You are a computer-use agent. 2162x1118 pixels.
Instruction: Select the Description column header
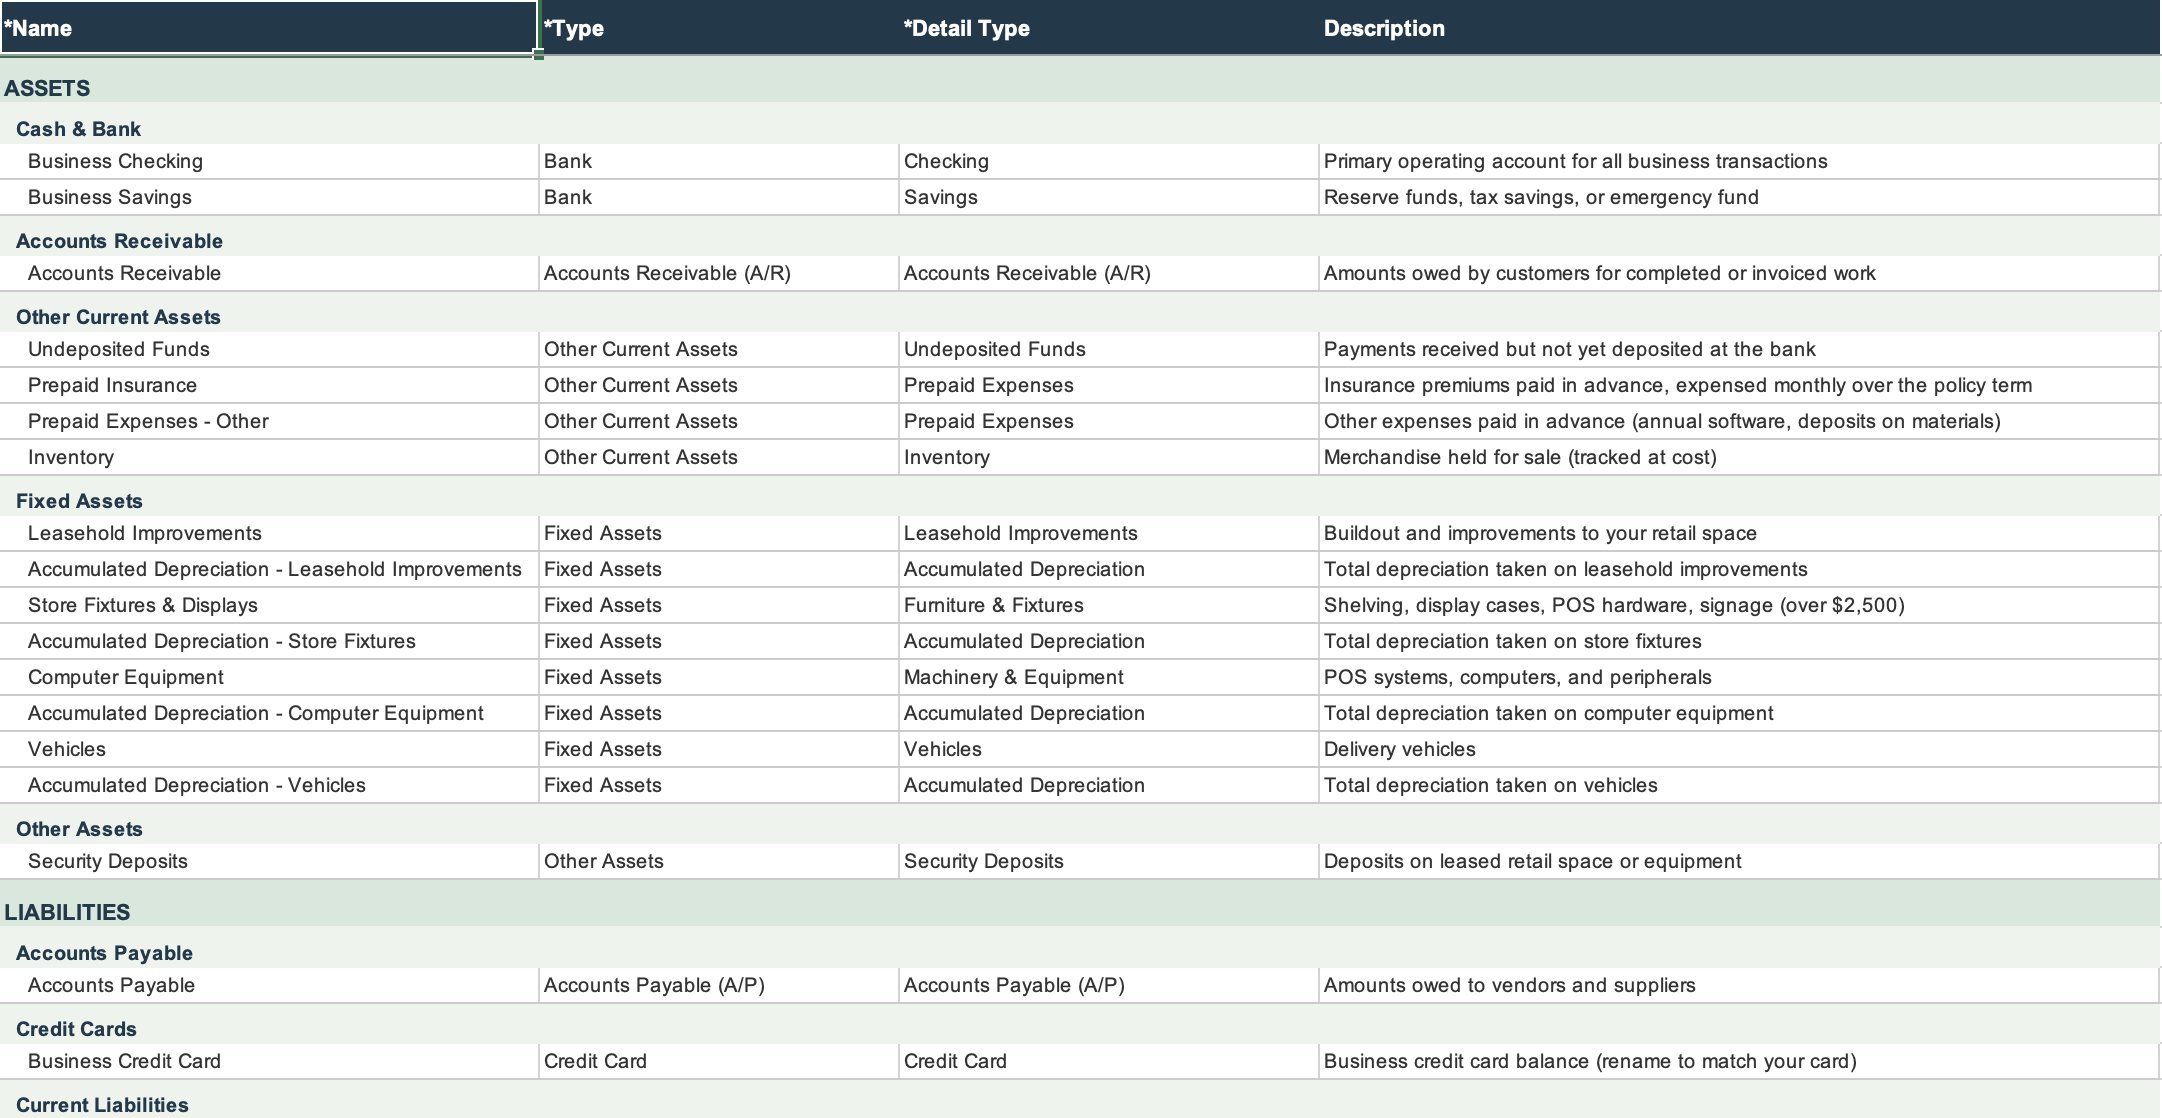(x=1740, y=28)
